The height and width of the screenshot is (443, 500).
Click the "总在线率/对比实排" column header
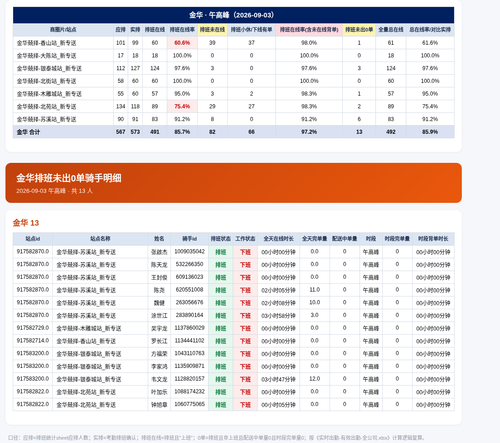coord(430,30)
